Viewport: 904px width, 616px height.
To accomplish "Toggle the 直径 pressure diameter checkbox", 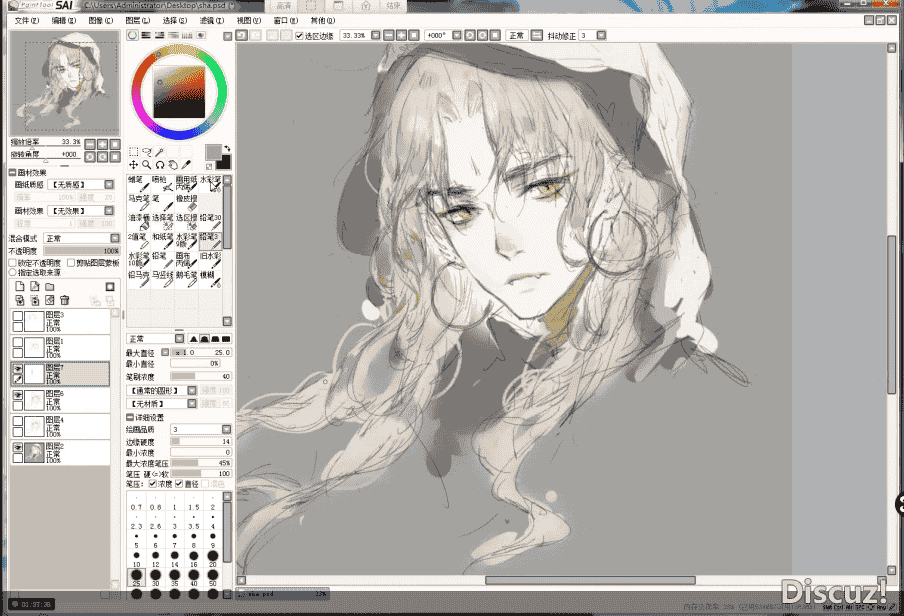I will (x=179, y=484).
